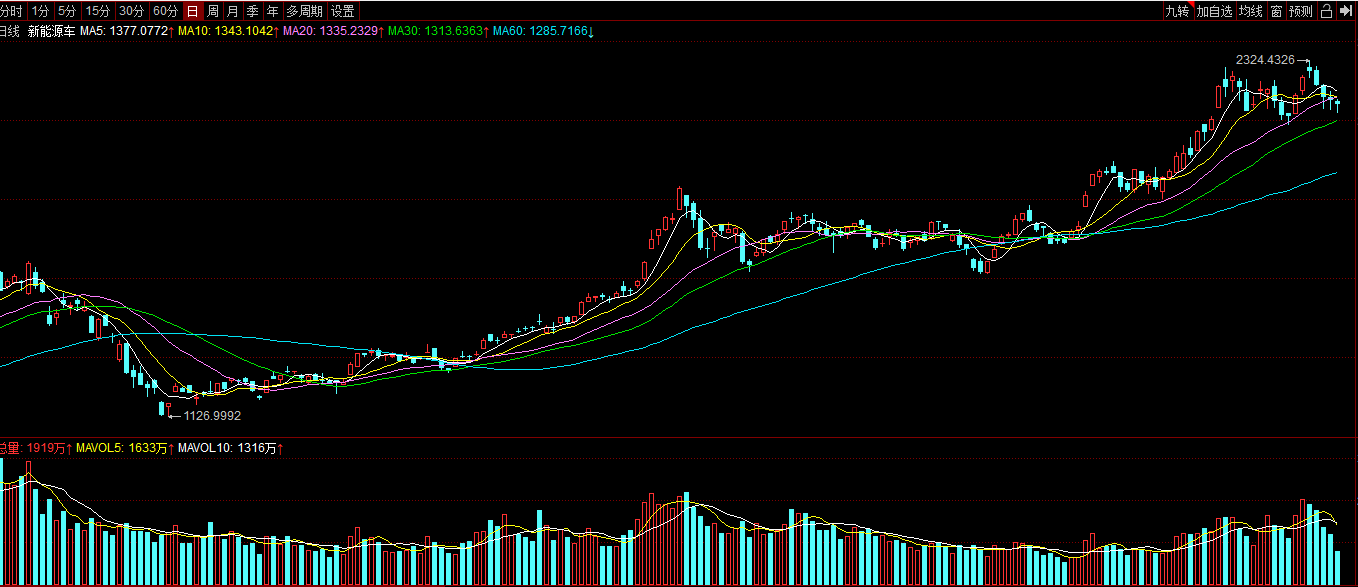Click 加自选 to add to watchlist

(x=1214, y=11)
